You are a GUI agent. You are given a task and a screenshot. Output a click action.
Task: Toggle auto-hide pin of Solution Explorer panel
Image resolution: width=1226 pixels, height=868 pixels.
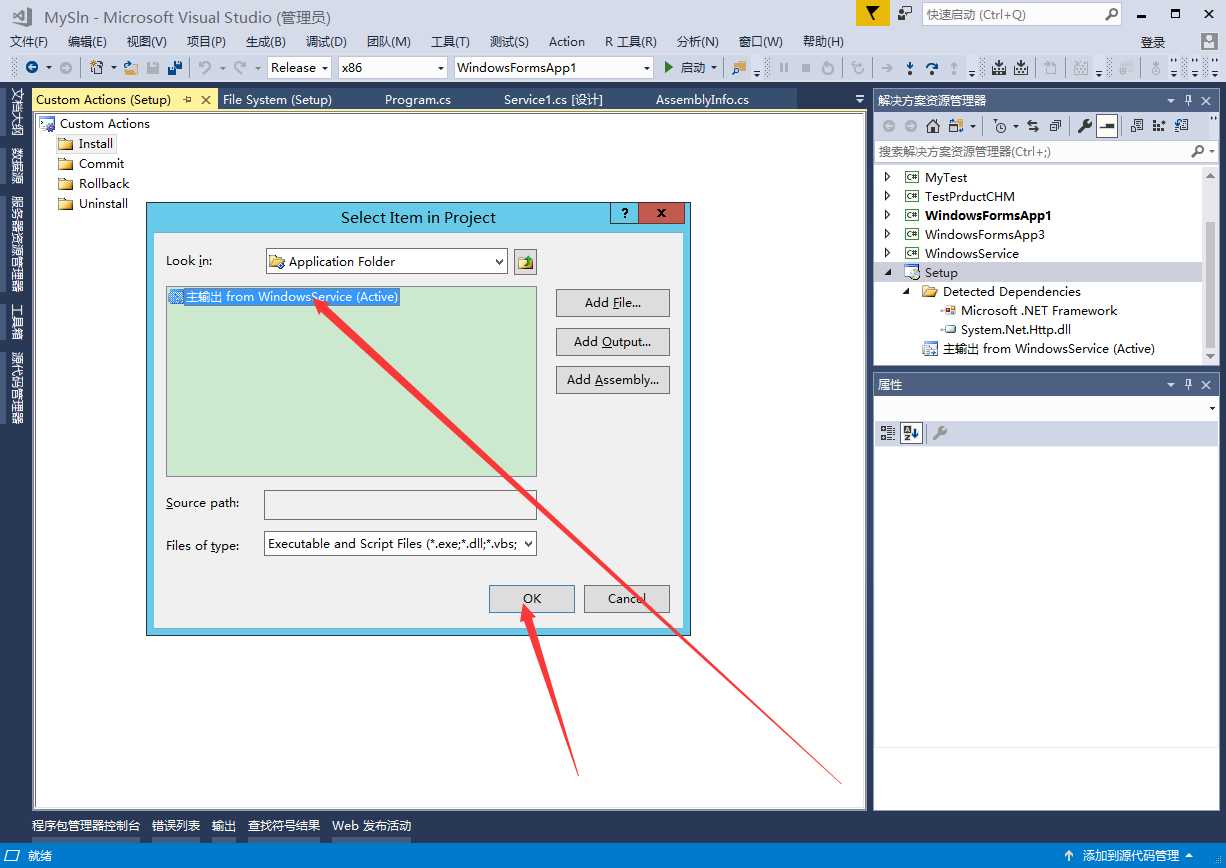[x=1189, y=101]
